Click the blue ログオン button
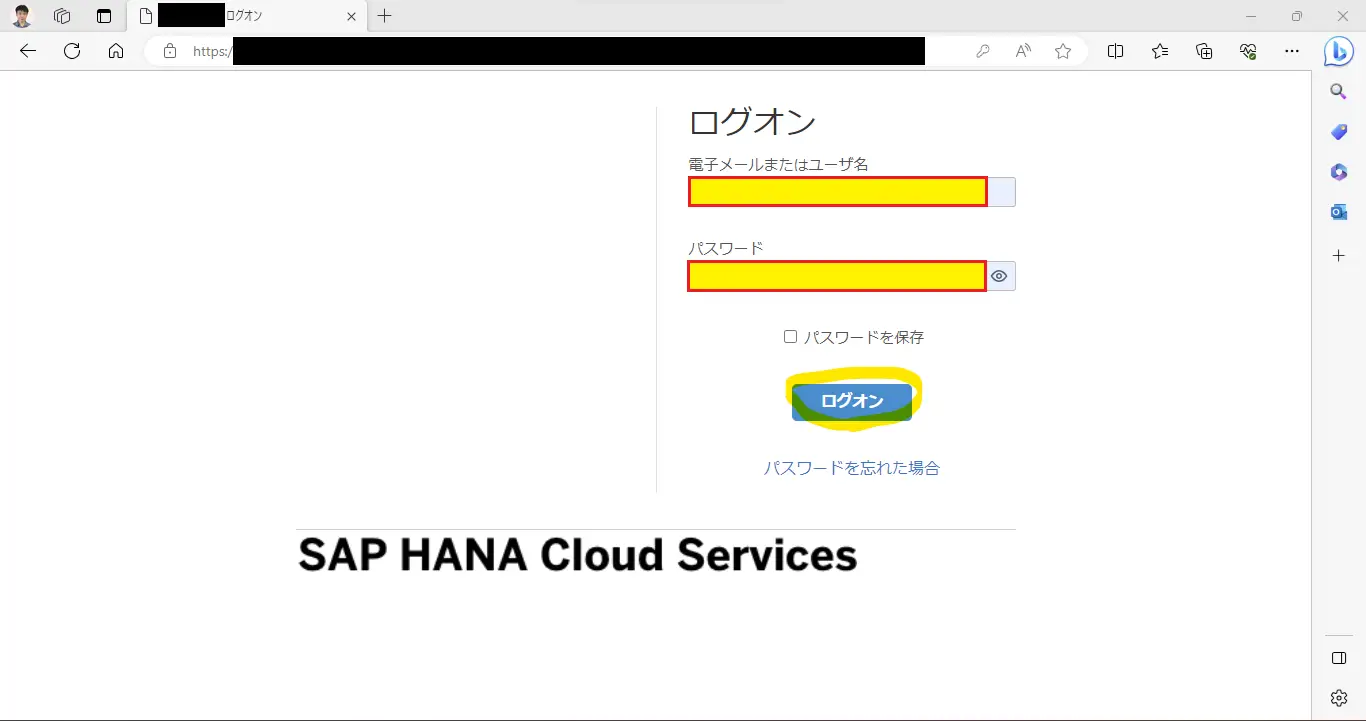This screenshot has width=1366, height=721. coord(852,401)
